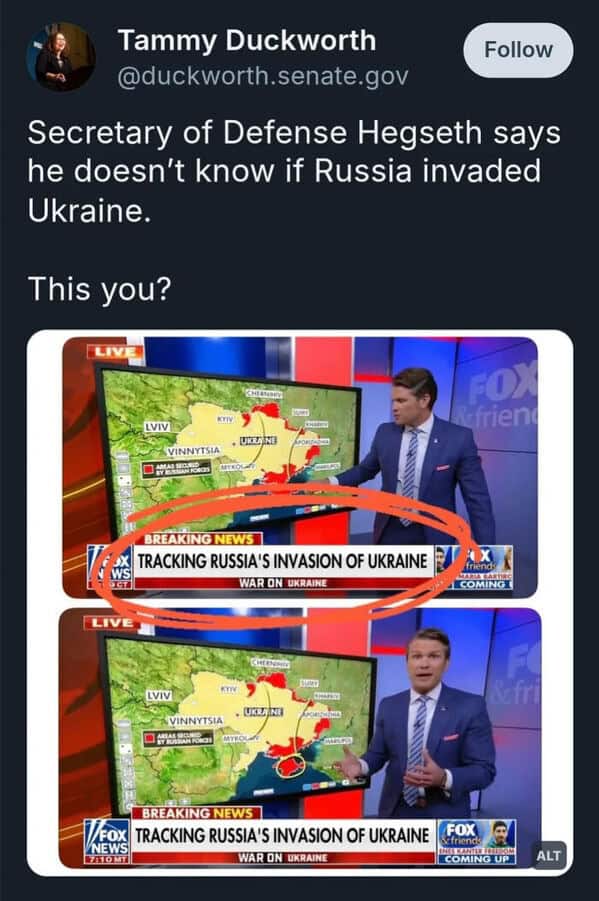Click the post text about Secretary Hegseth

pos(293,171)
